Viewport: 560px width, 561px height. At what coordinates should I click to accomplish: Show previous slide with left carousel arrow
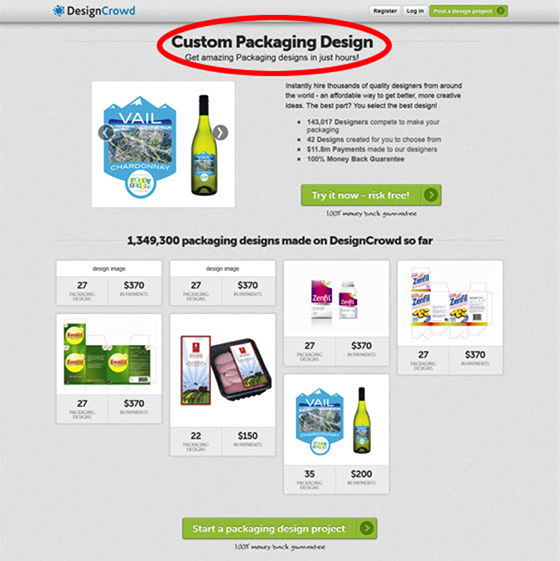[x=106, y=133]
